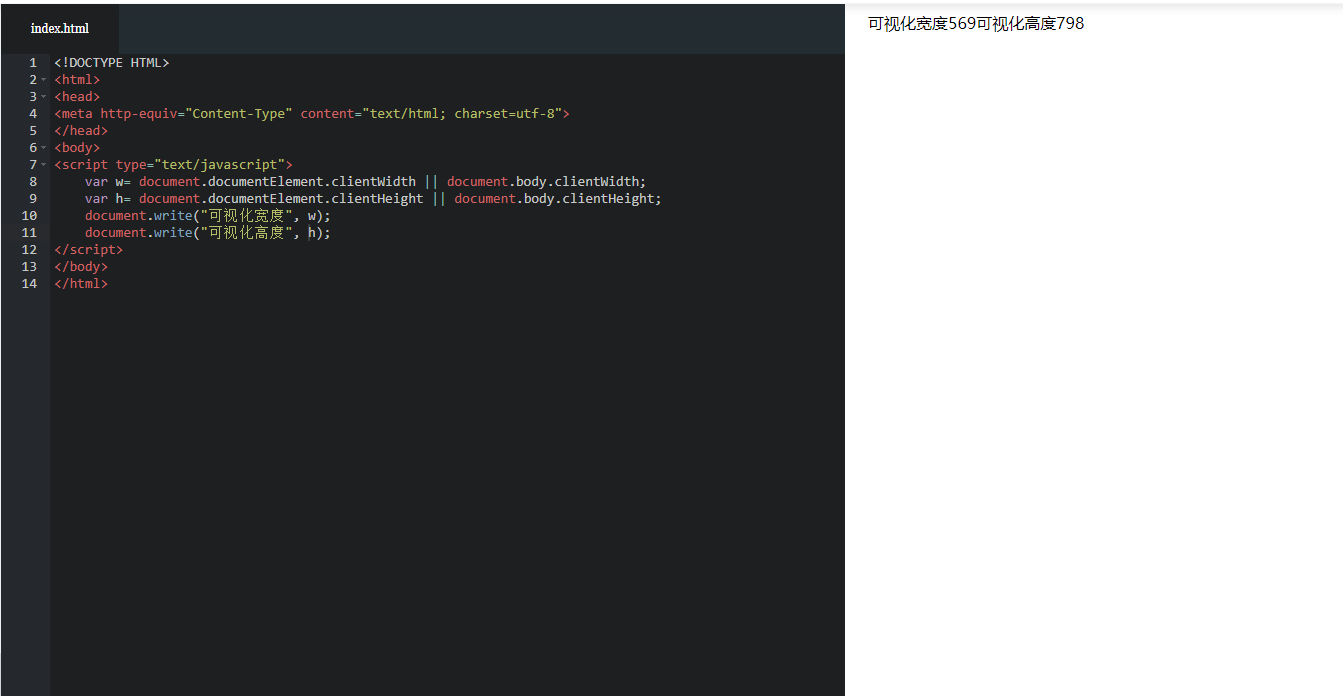Click the opening <html> tag in code
Viewport: 1343px width, 696px height.
[77, 80]
